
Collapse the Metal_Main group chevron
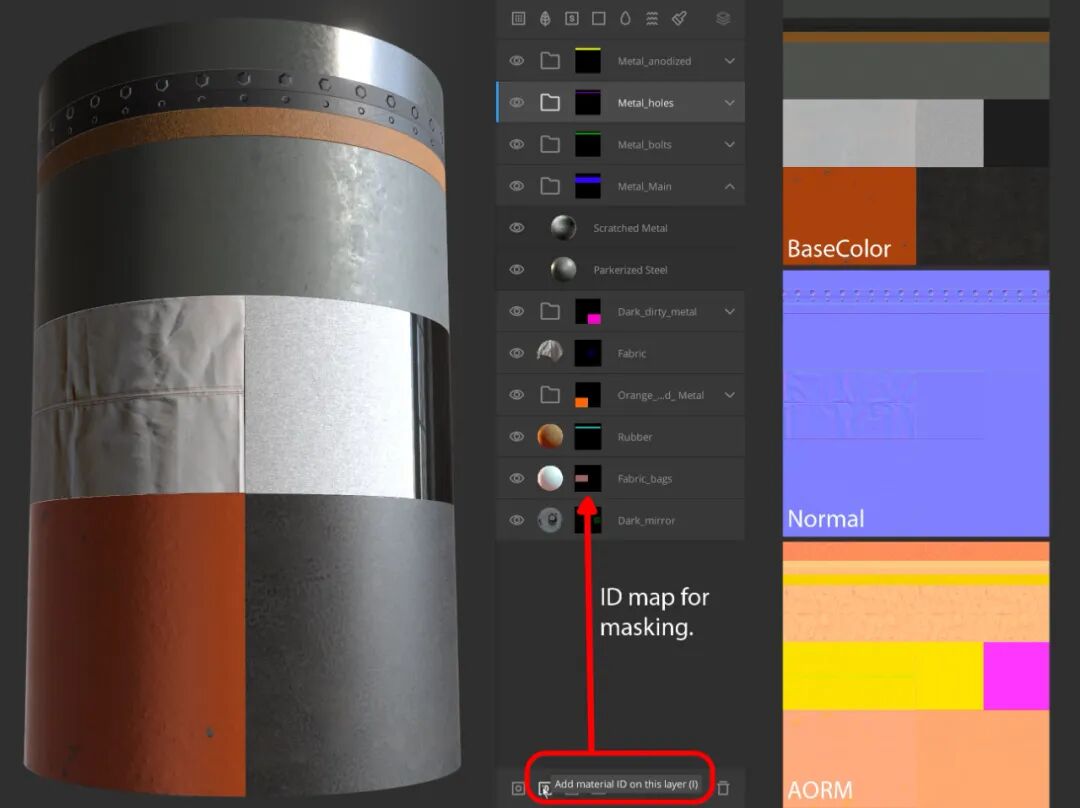pyautogui.click(x=729, y=186)
